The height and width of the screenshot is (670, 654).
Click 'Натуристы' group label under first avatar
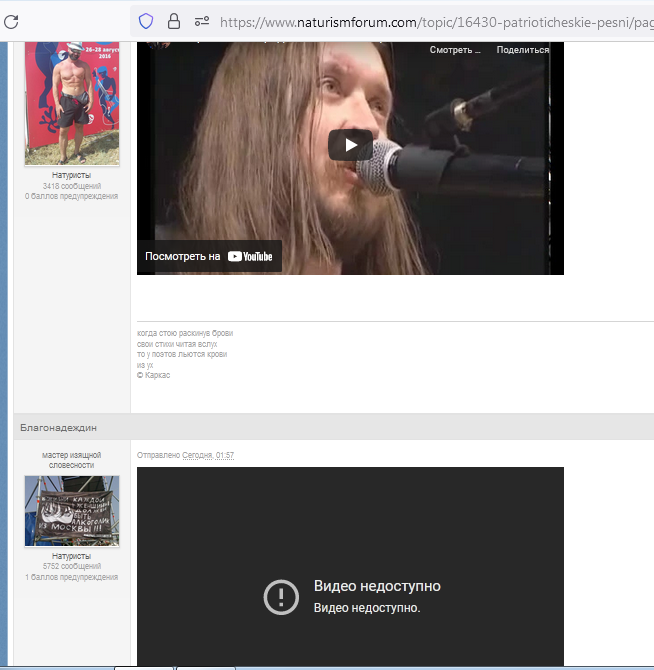coord(71,175)
